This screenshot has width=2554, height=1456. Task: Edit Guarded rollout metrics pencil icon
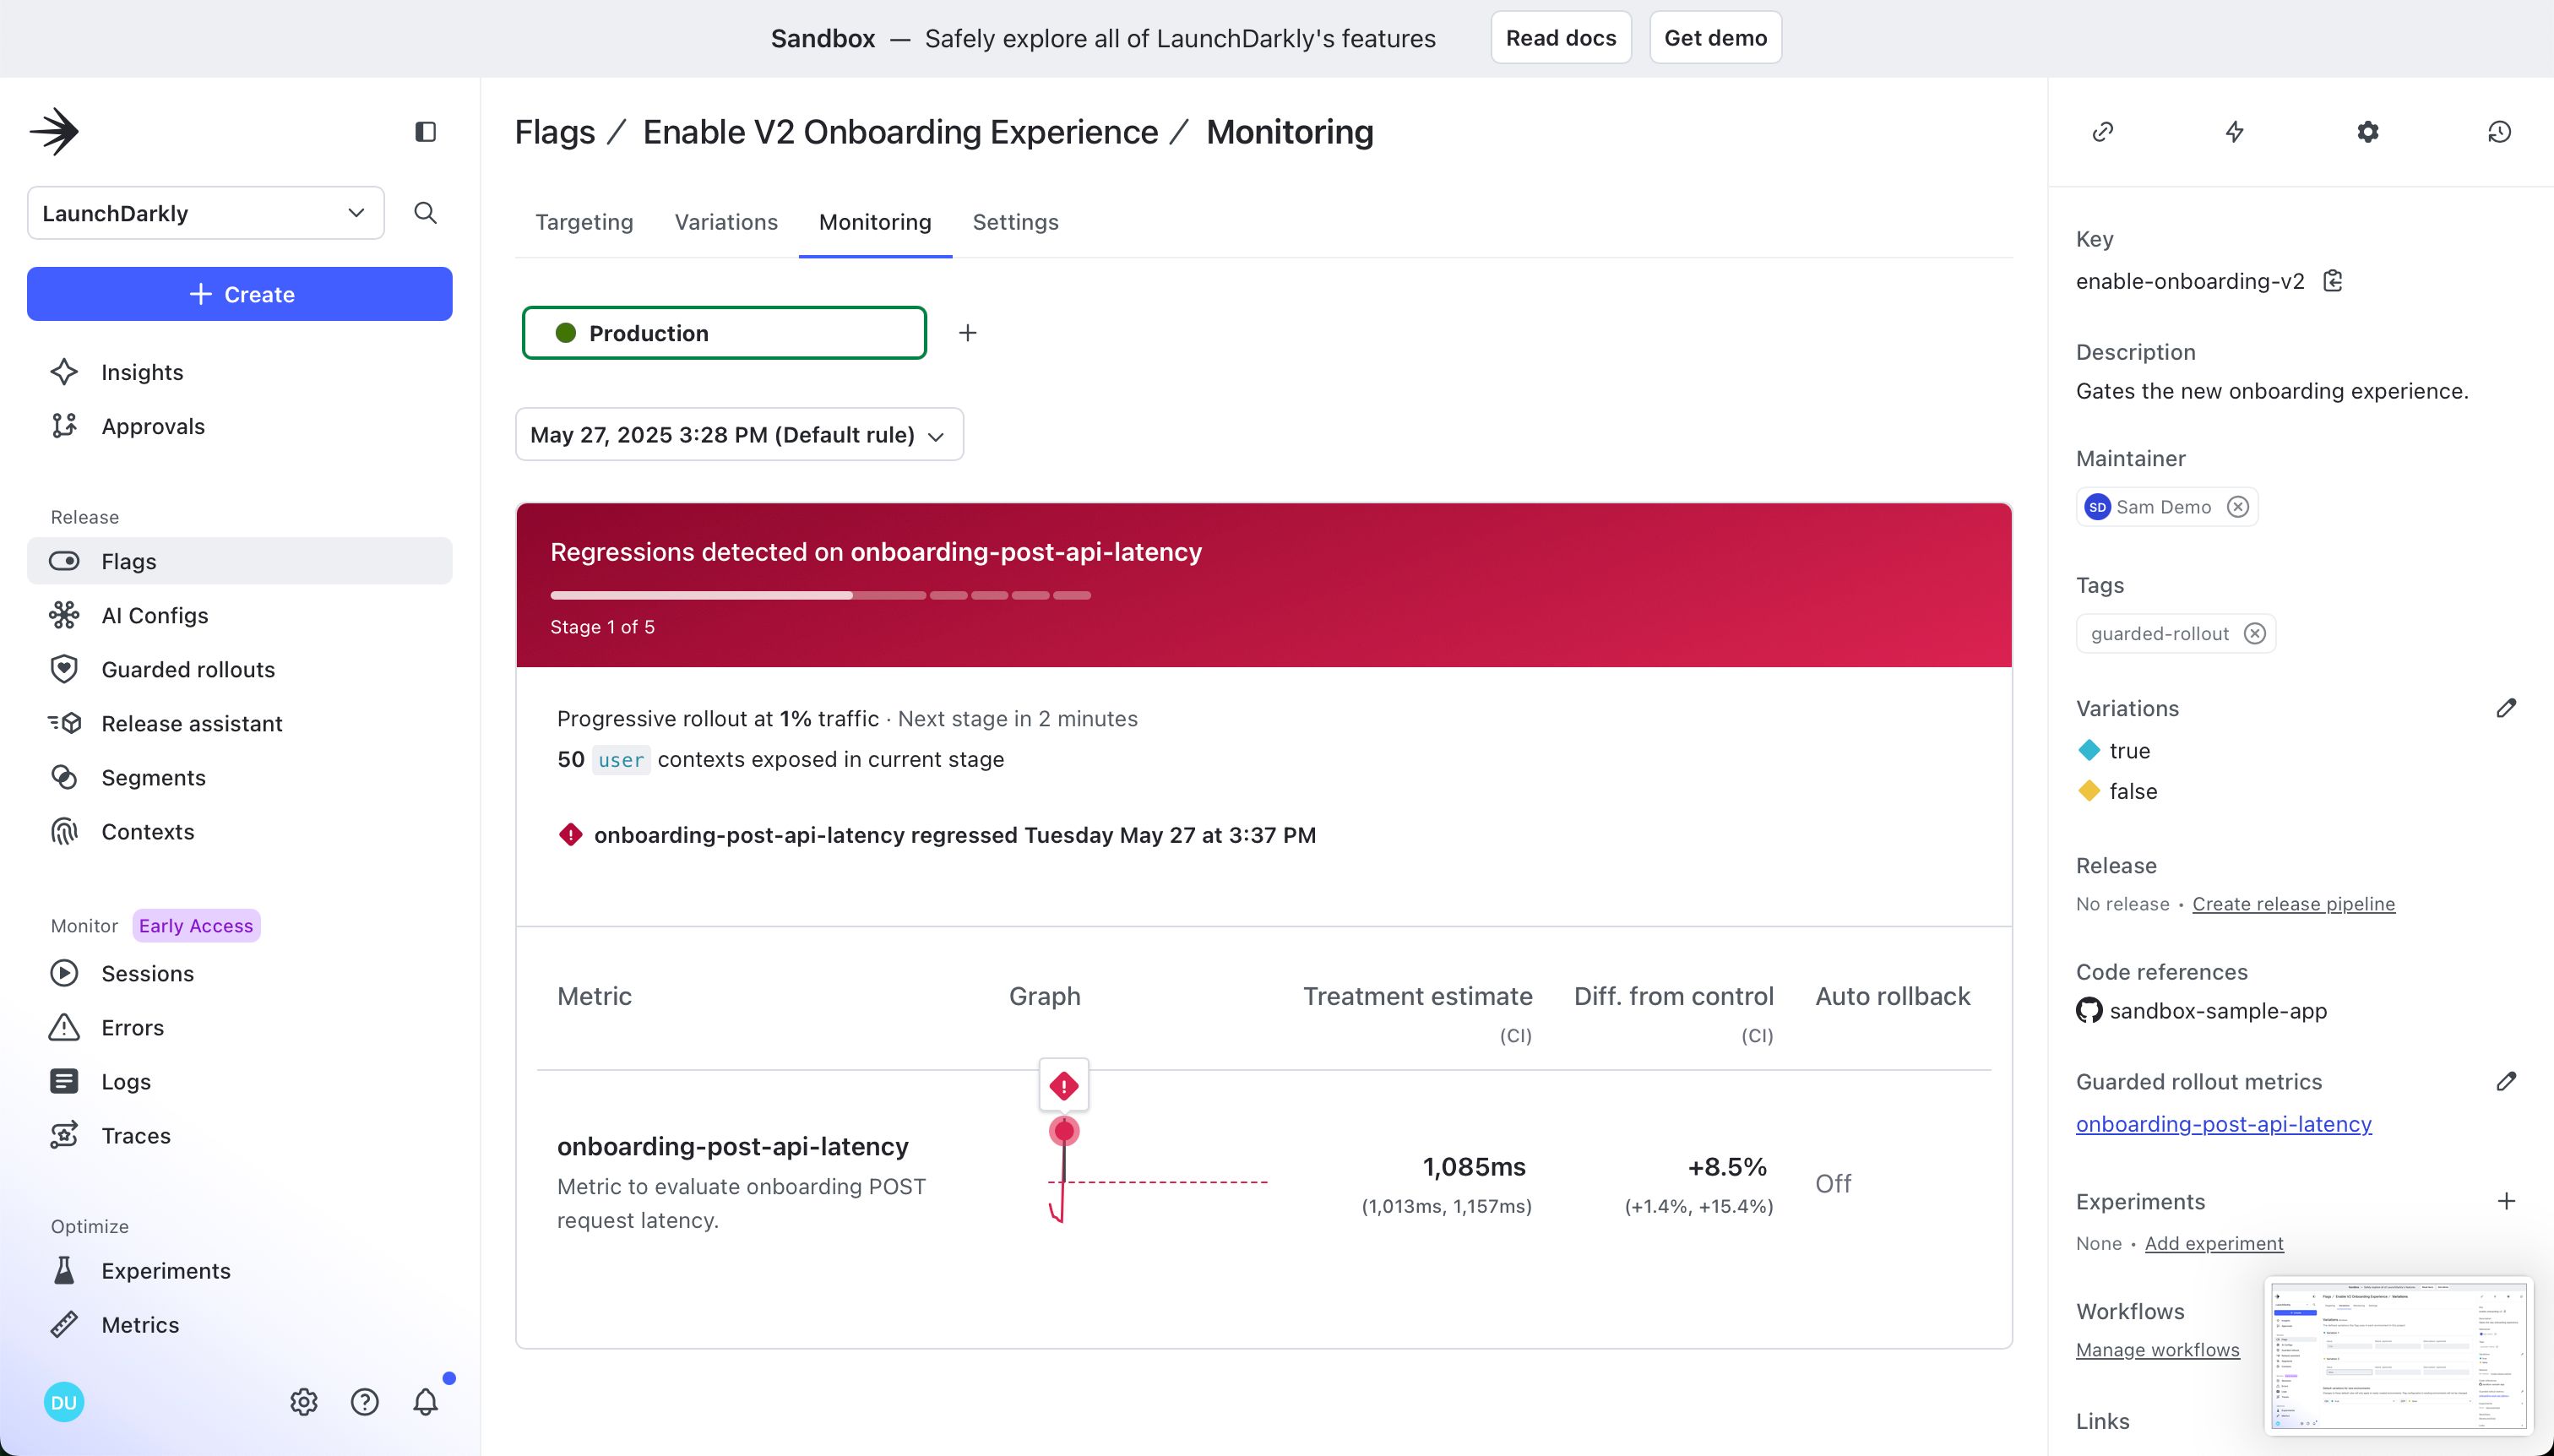(2506, 1081)
